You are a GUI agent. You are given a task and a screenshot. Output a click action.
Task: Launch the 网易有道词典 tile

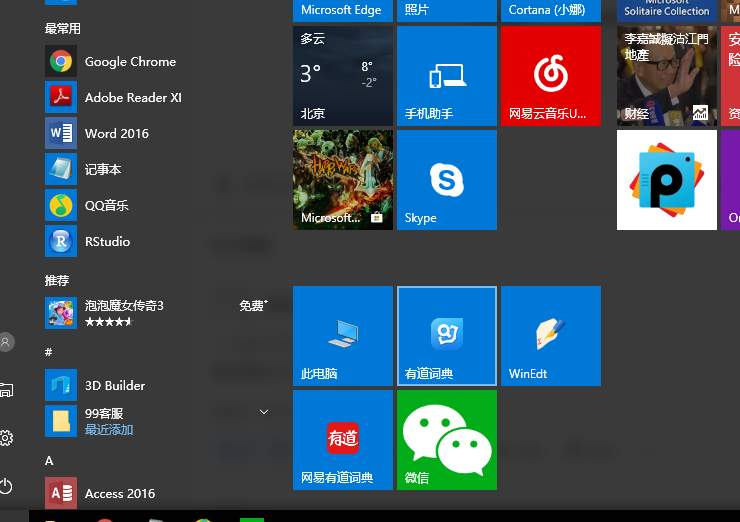(343, 440)
